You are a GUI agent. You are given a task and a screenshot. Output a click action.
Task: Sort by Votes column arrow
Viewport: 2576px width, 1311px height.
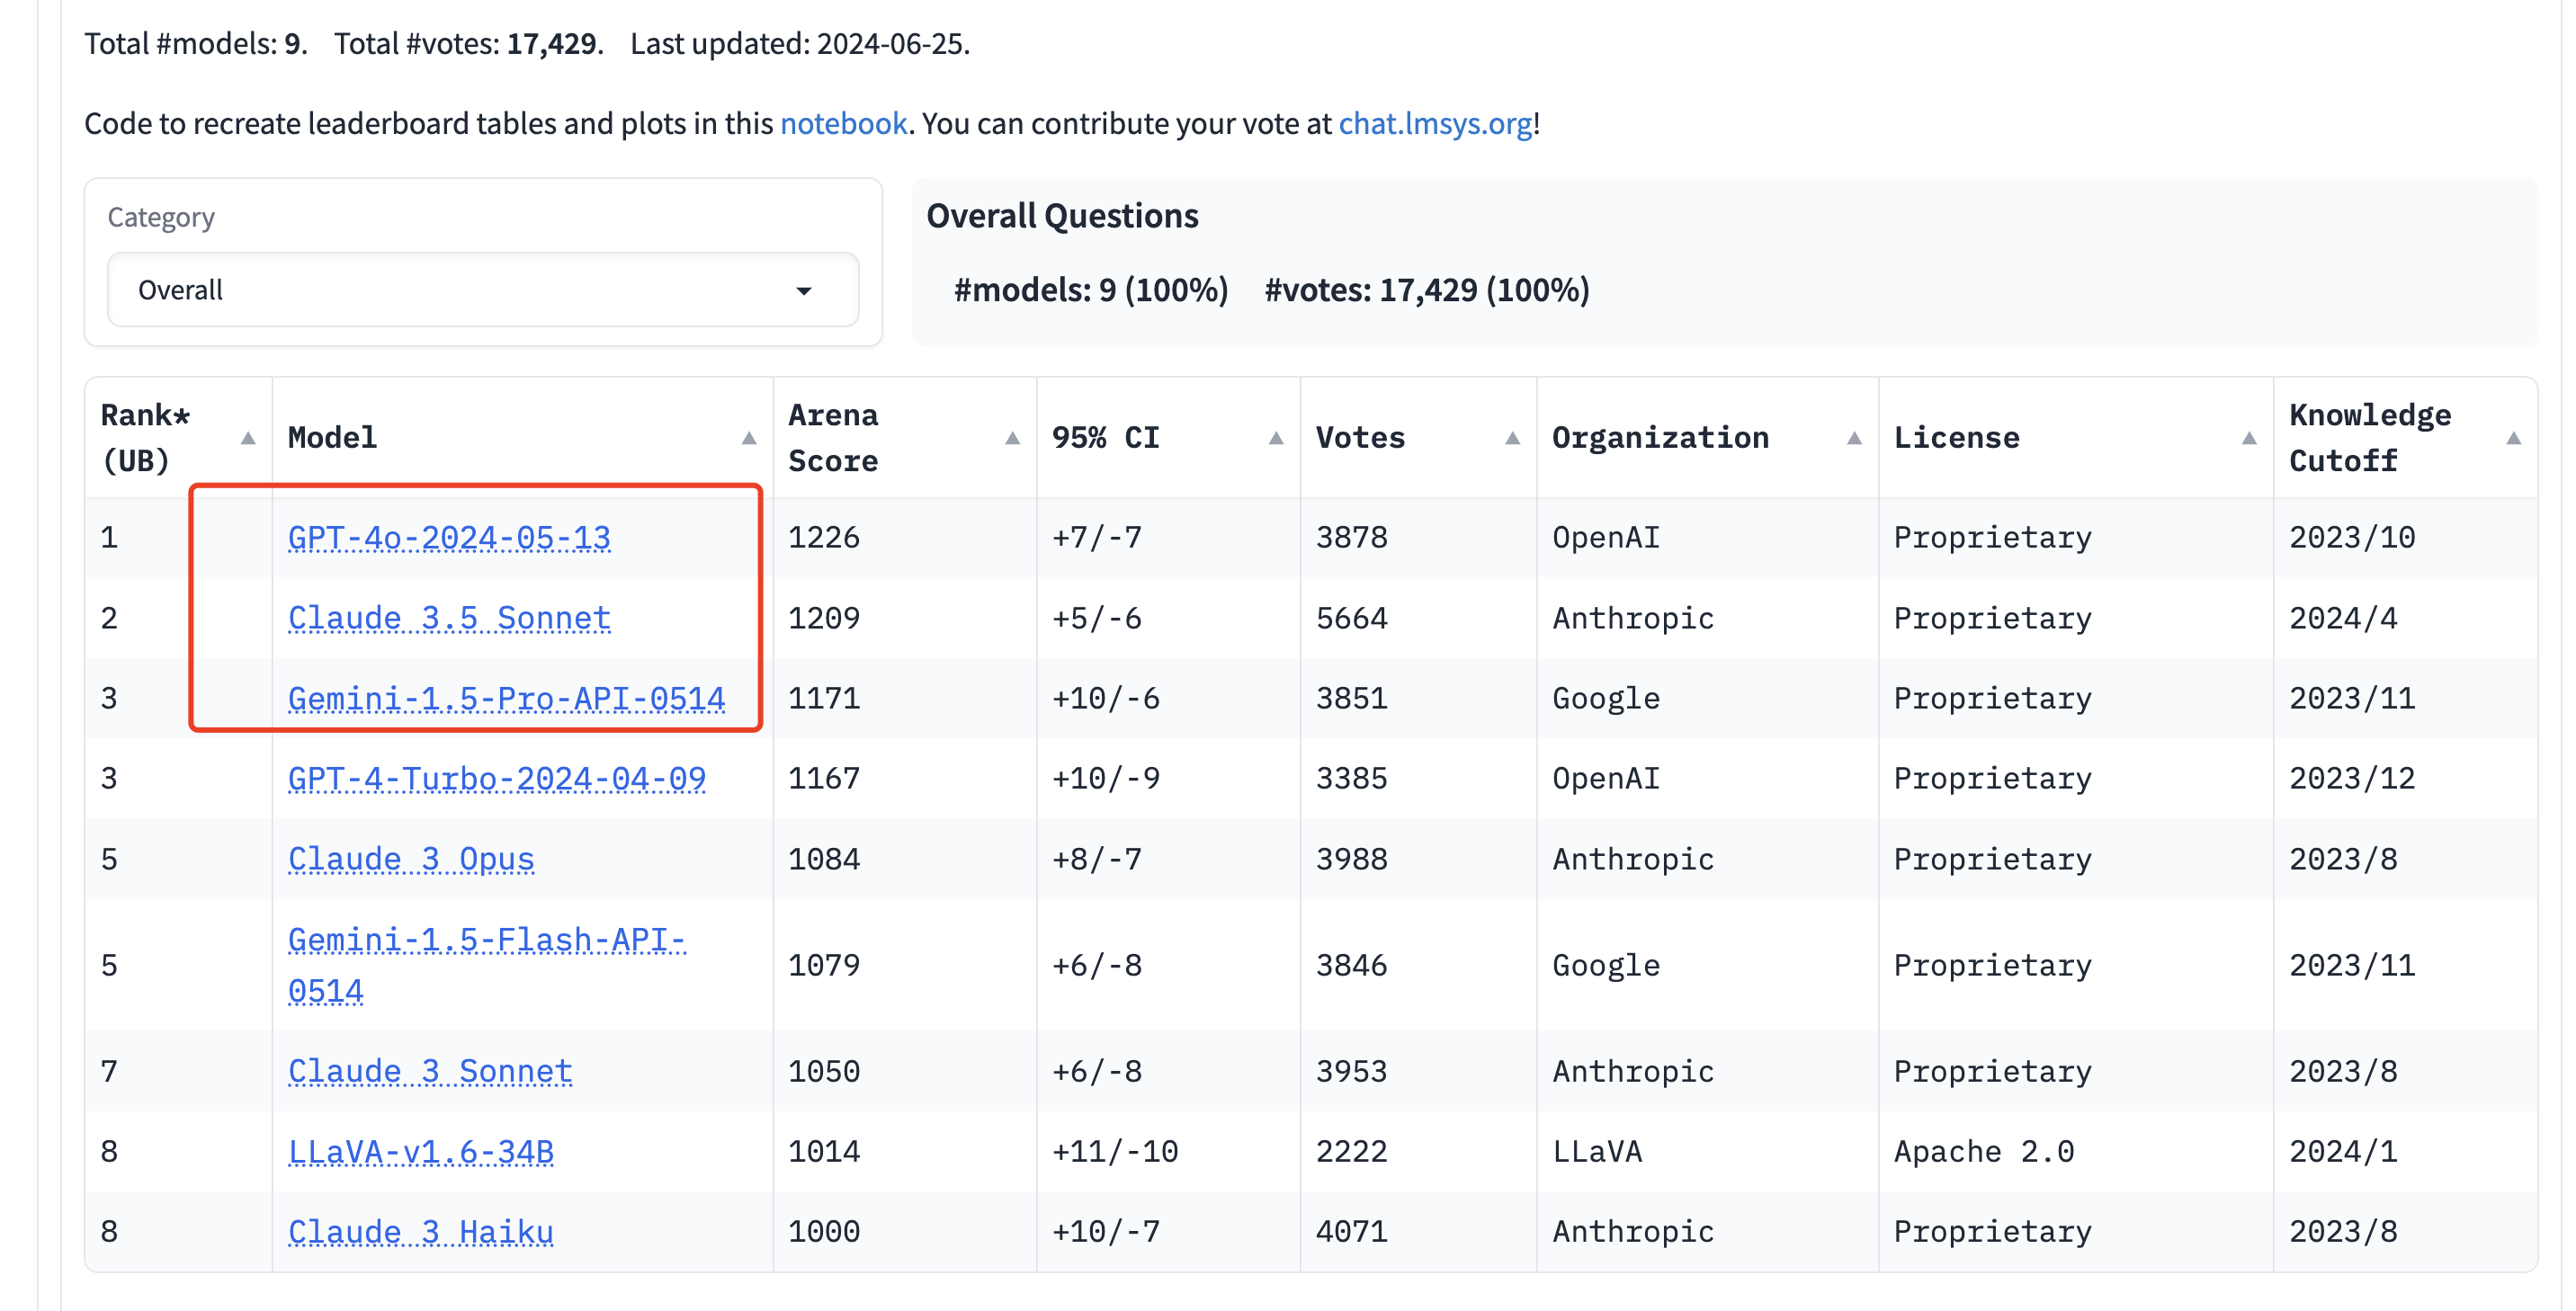1512,438
